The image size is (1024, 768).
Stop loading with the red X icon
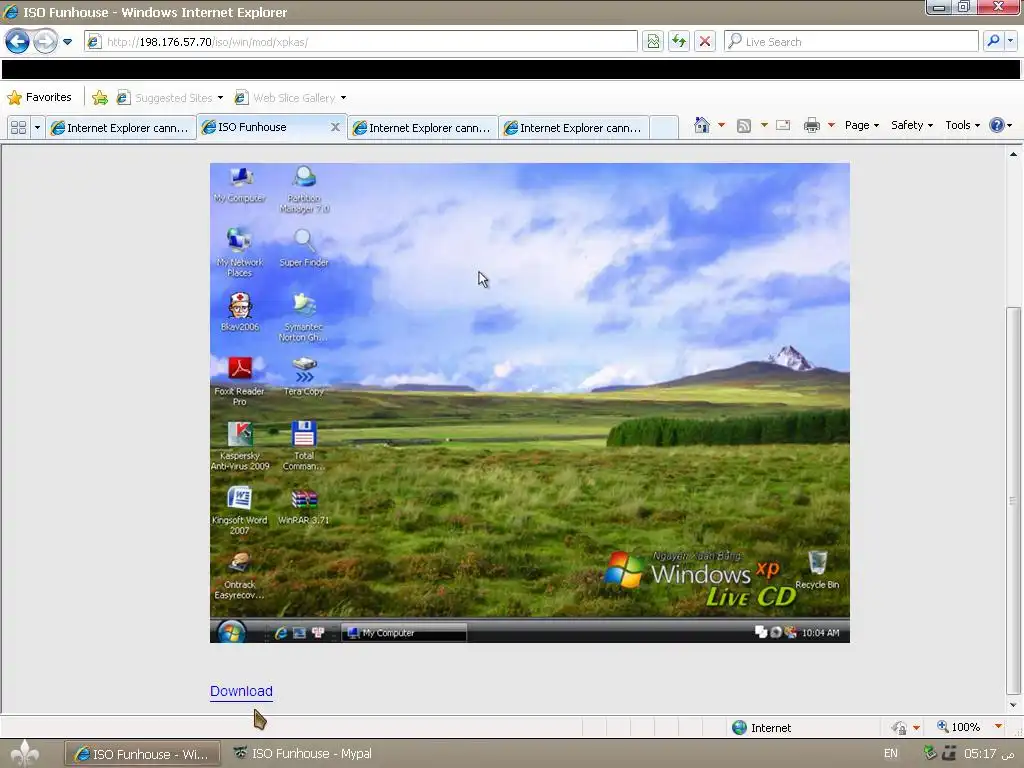(x=705, y=42)
